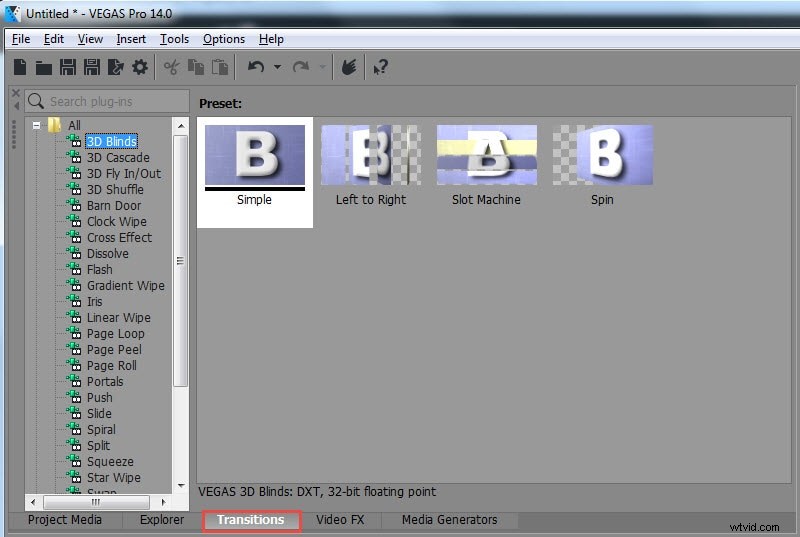The image size is (800, 537).
Task: Undo the last action
Action: pos(256,67)
